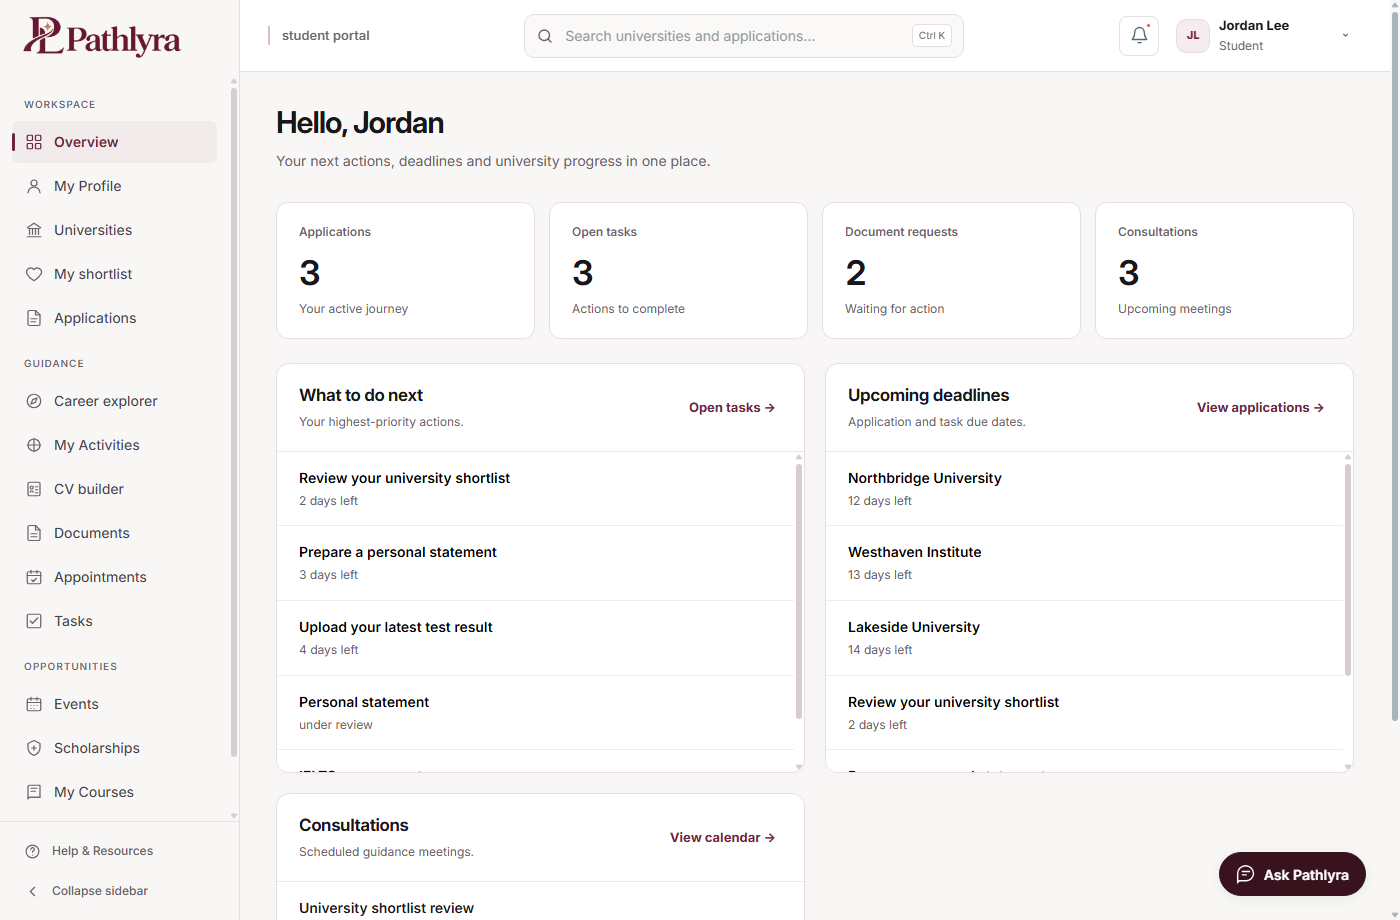The width and height of the screenshot is (1400, 920).
Task: Click the Universities building icon
Action: click(x=34, y=230)
